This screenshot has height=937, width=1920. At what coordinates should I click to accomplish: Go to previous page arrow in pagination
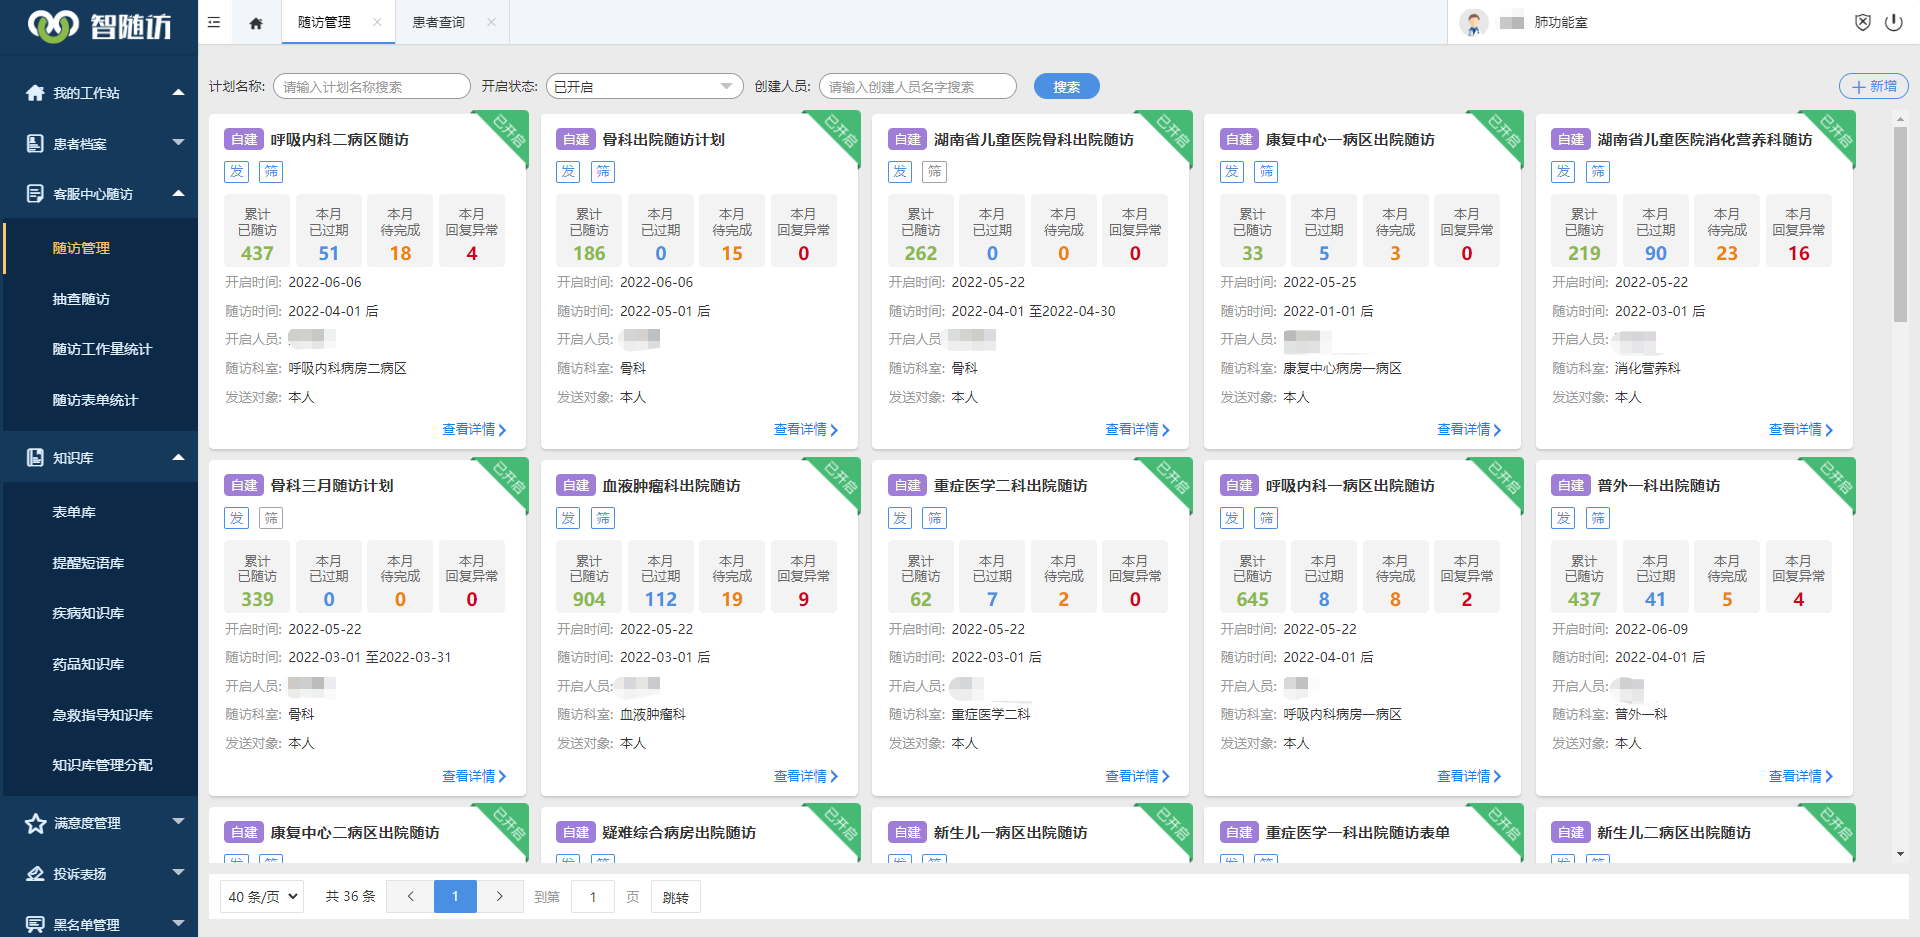point(410,897)
